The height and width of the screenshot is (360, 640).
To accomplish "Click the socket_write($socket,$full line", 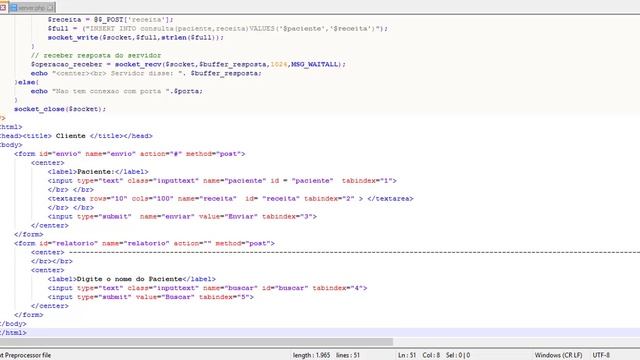I will [136, 38].
